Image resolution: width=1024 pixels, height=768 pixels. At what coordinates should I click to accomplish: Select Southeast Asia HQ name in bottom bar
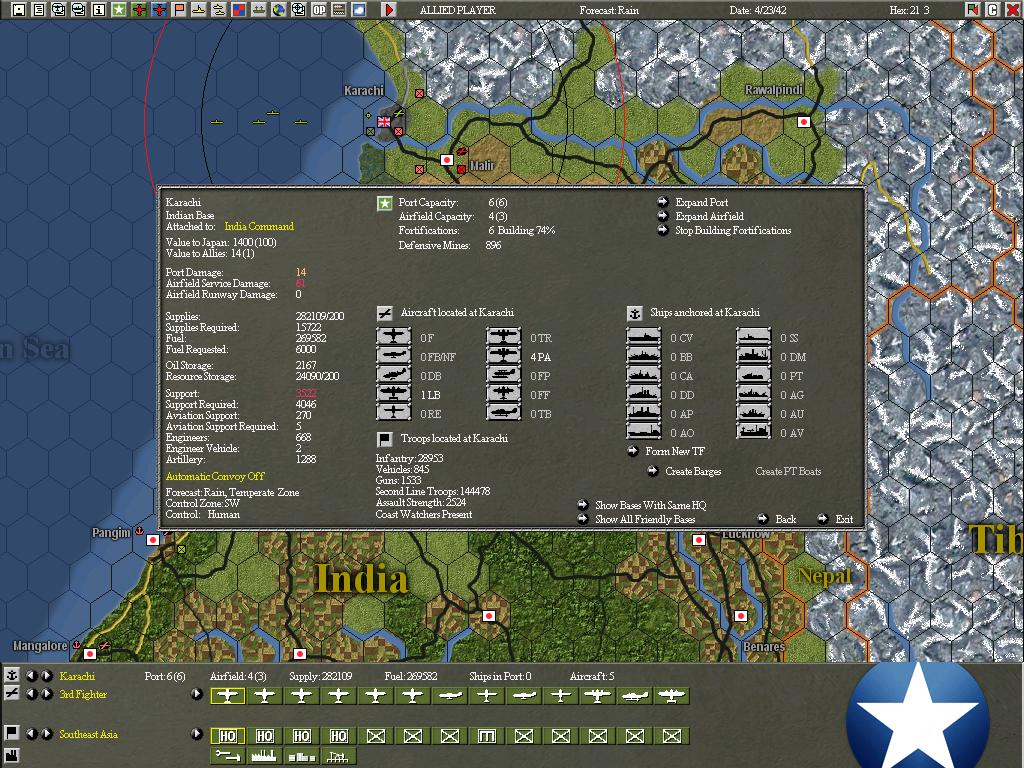(88, 734)
